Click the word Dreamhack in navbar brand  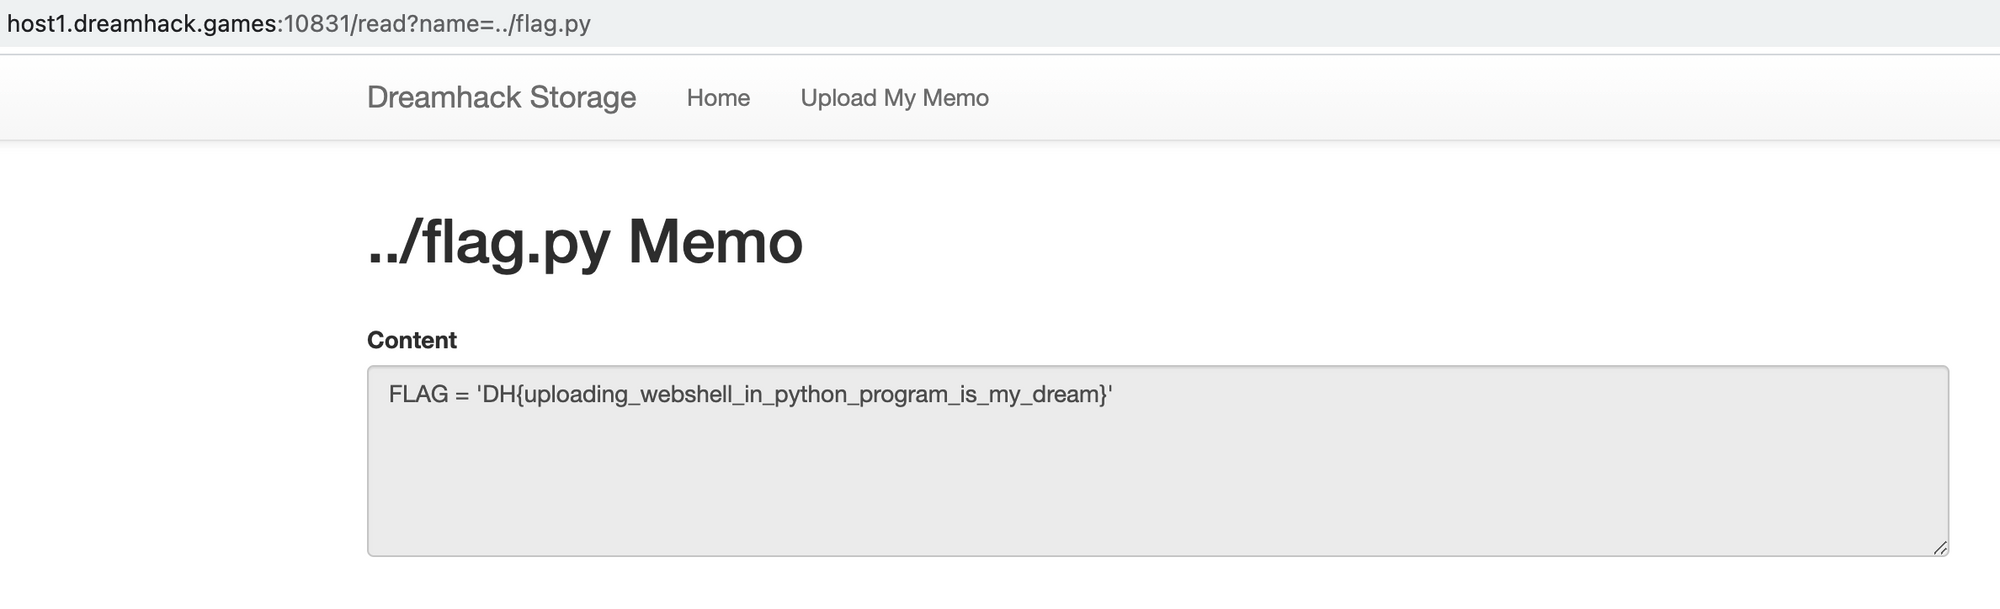[444, 98]
